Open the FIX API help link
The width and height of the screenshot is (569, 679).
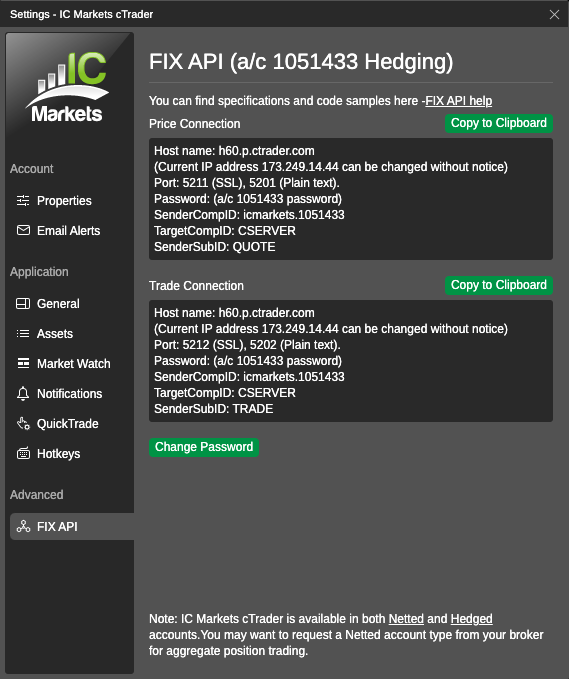click(459, 101)
